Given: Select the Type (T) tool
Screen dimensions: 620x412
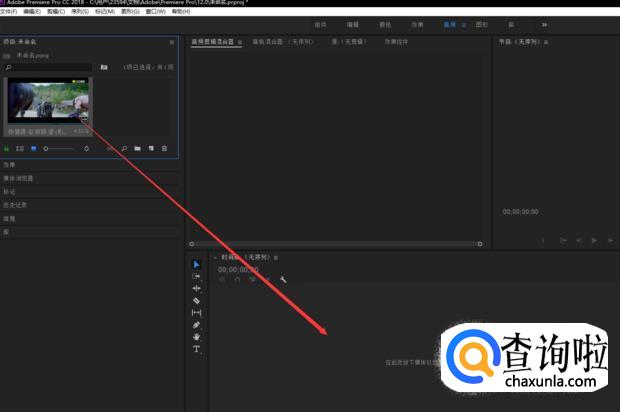Looking at the screenshot, I should coord(197,349).
